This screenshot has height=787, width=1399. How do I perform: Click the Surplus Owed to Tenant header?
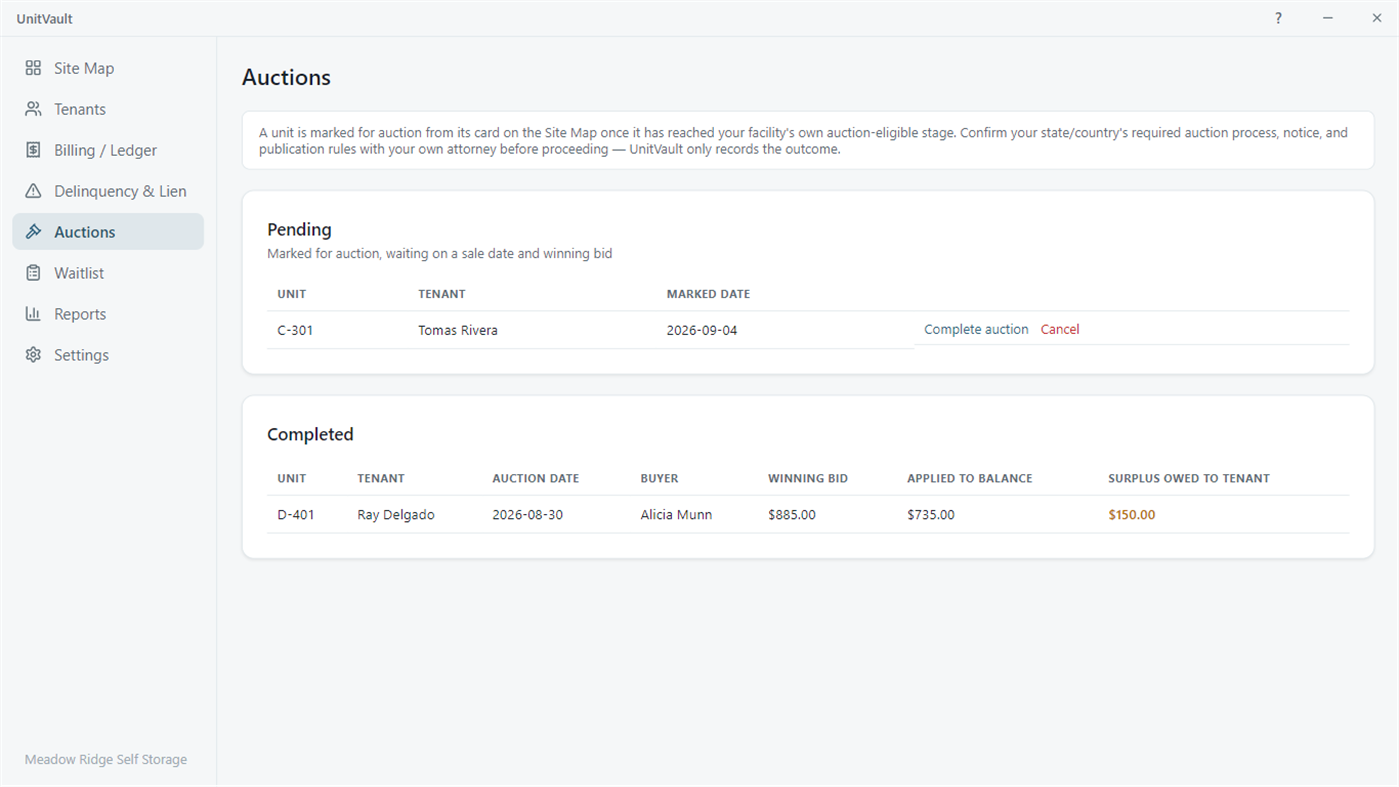click(x=1189, y=478)
